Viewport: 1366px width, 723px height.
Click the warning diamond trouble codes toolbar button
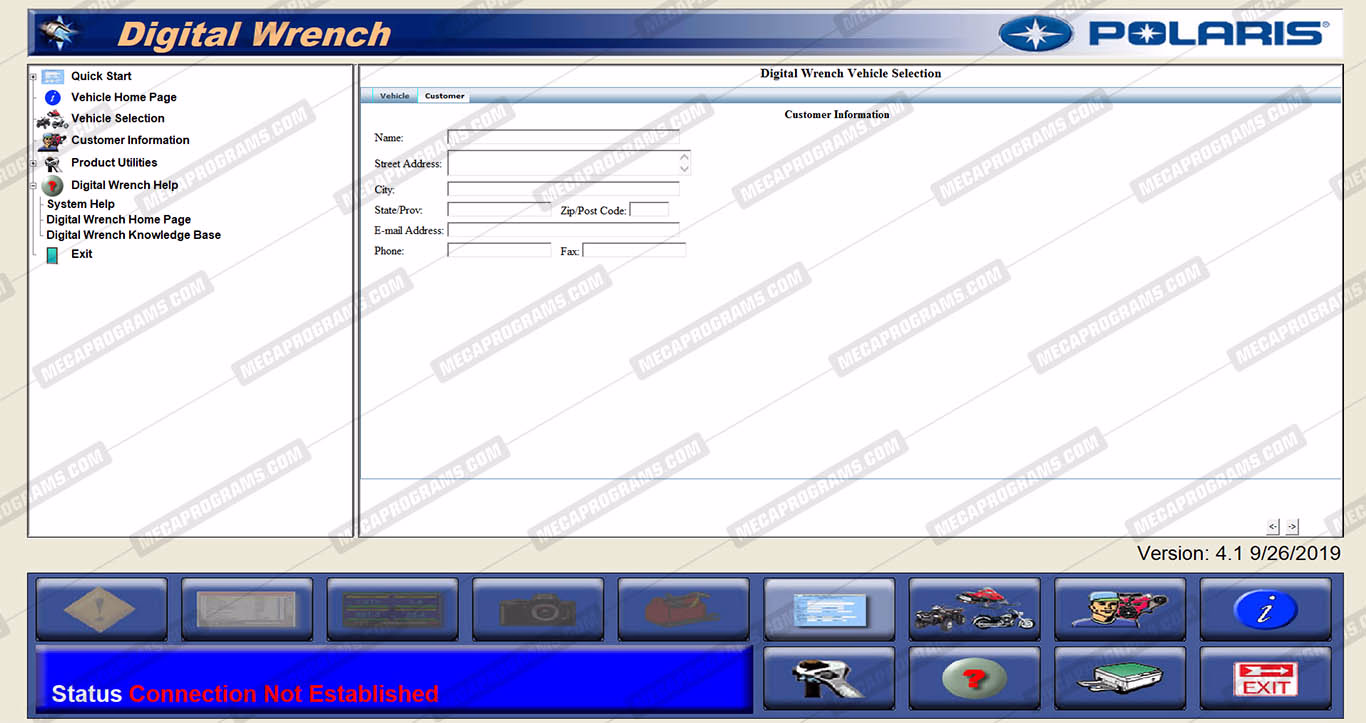click(101, 609)
